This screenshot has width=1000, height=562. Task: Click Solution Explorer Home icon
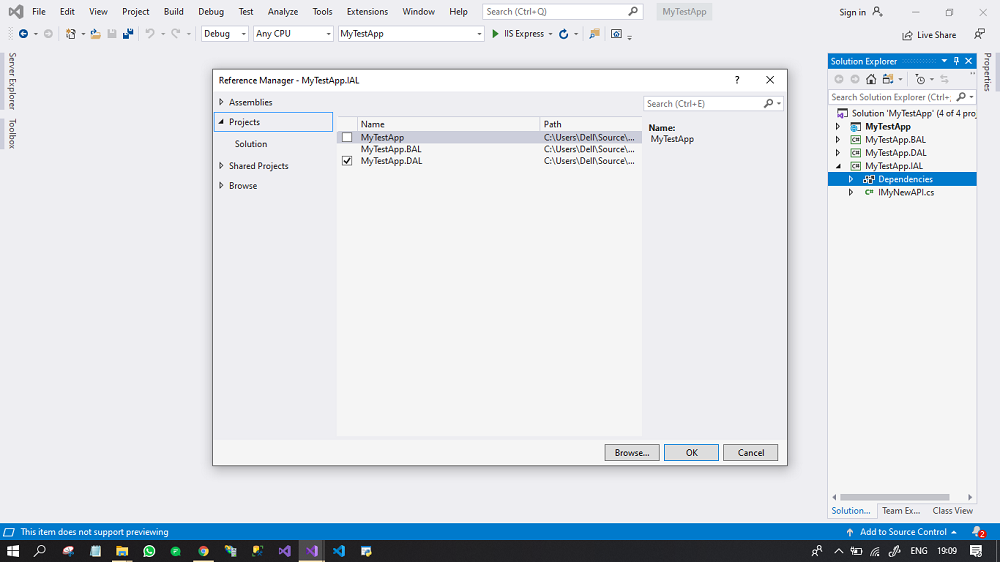point(871,79)
